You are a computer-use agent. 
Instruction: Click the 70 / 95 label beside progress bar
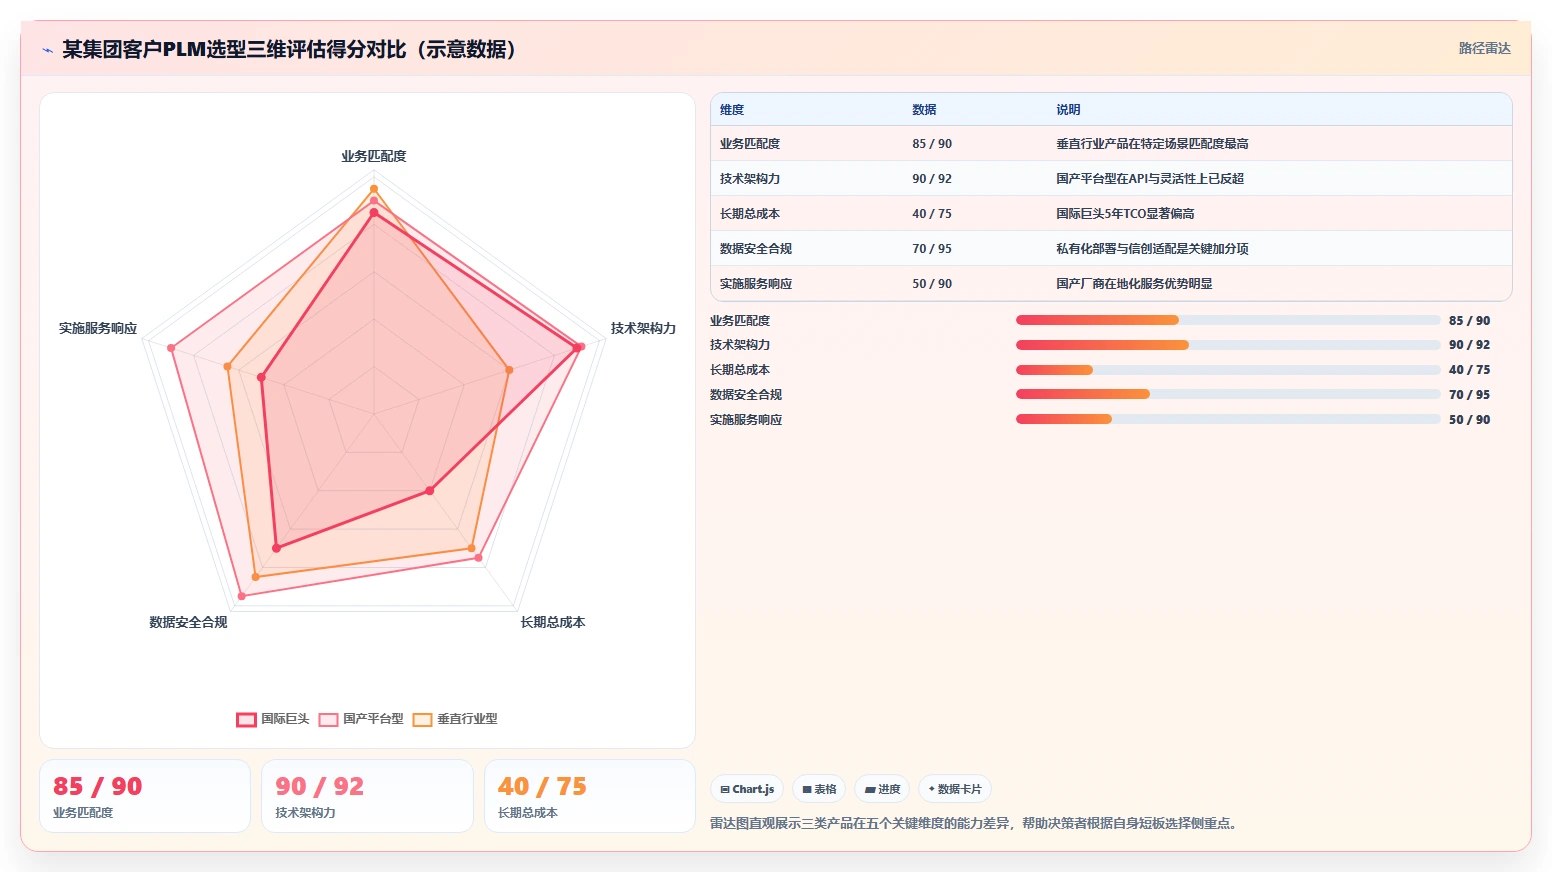click(1469, 395)
